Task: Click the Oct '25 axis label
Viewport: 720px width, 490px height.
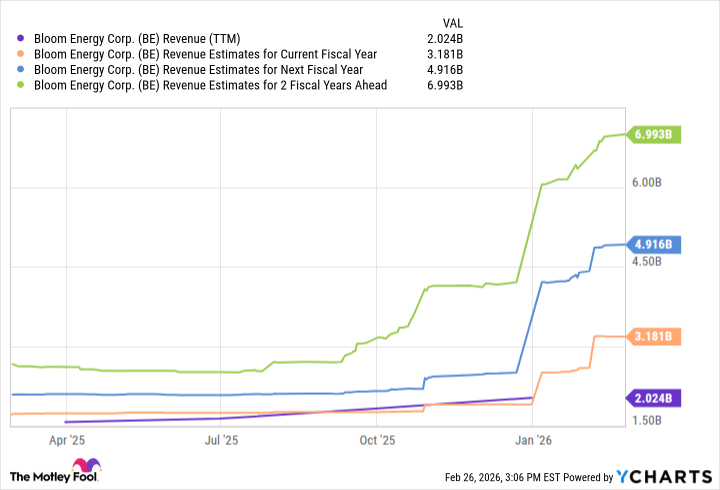Action: point(376,439)
